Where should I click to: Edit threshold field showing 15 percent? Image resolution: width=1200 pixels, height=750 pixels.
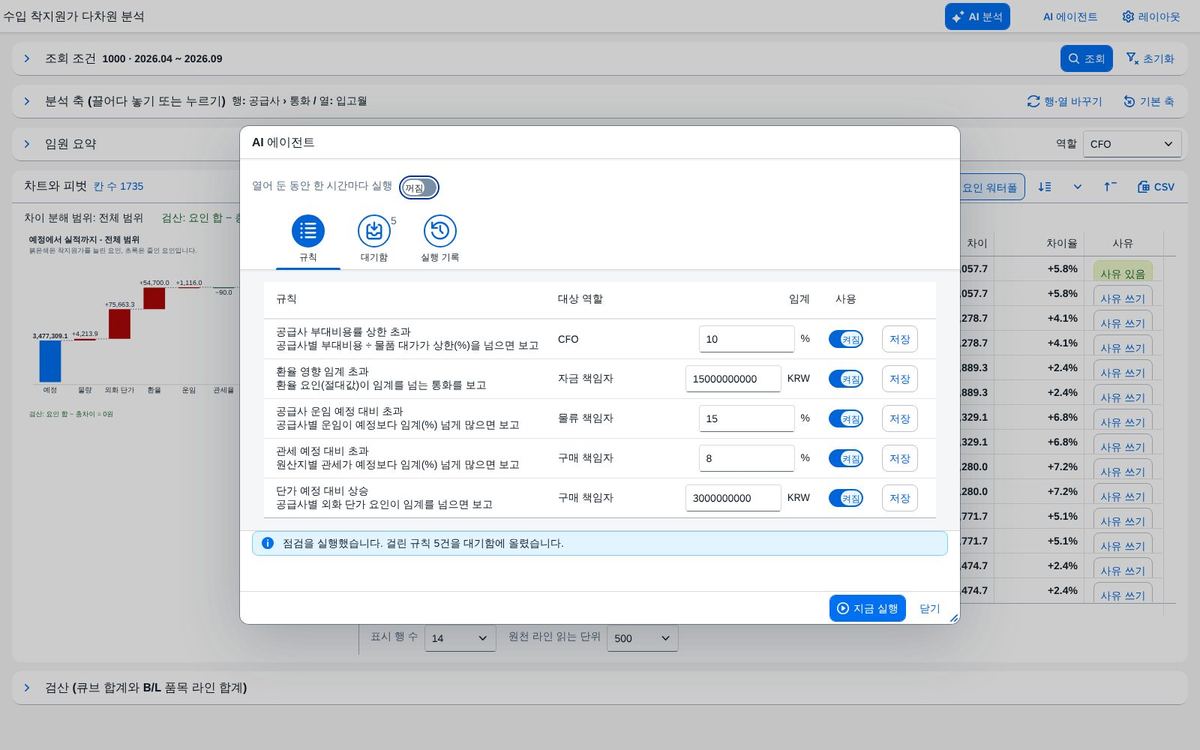746,418
